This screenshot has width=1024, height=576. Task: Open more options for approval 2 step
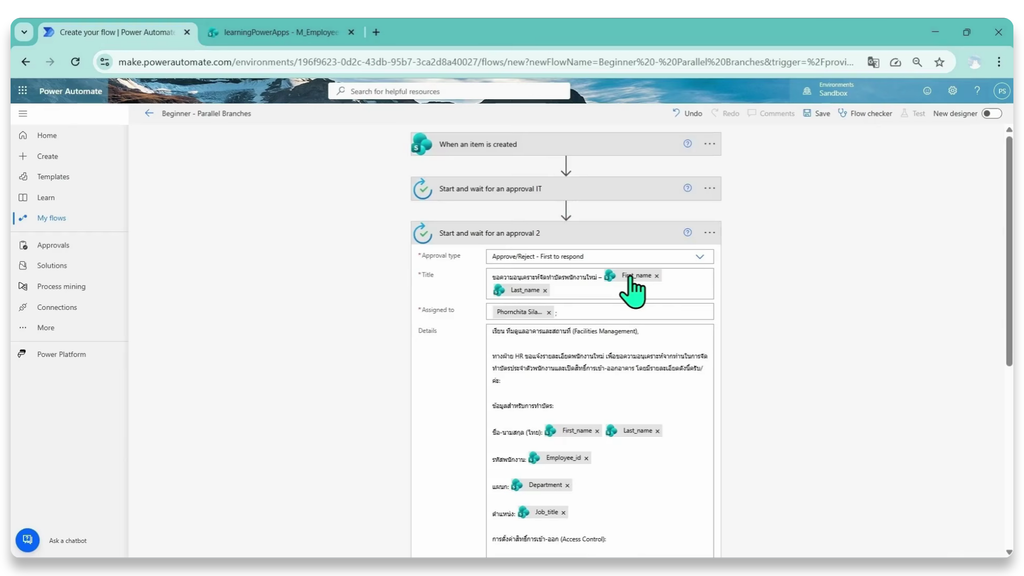pyautogui.click(x=709, y=232)
